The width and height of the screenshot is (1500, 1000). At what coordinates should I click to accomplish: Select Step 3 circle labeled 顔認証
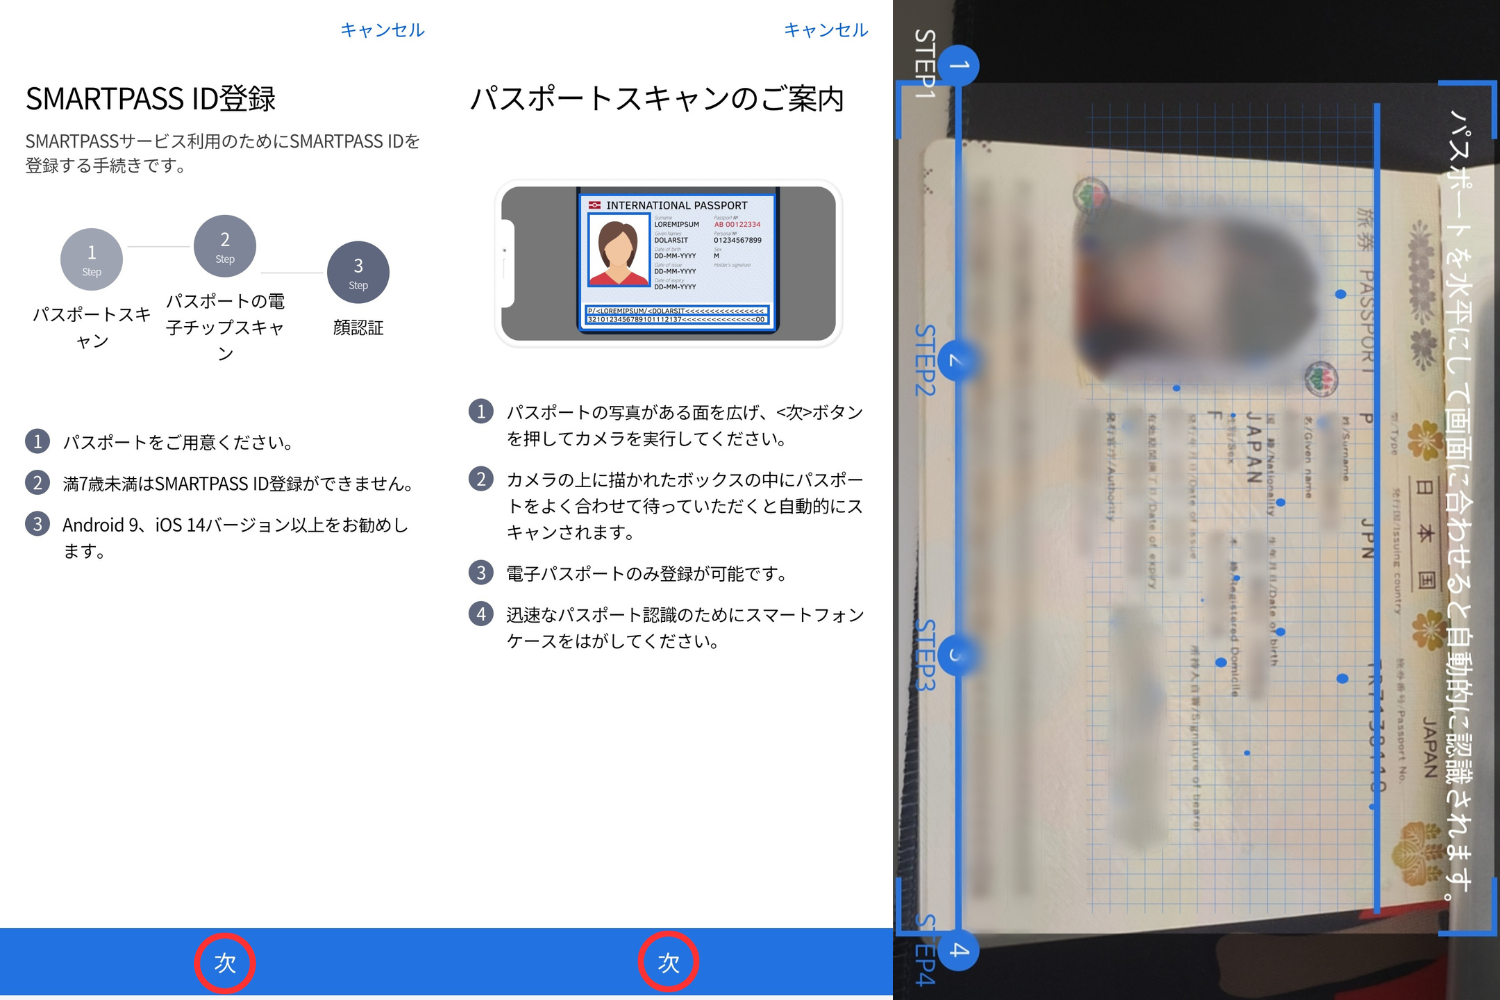point(357,271)
